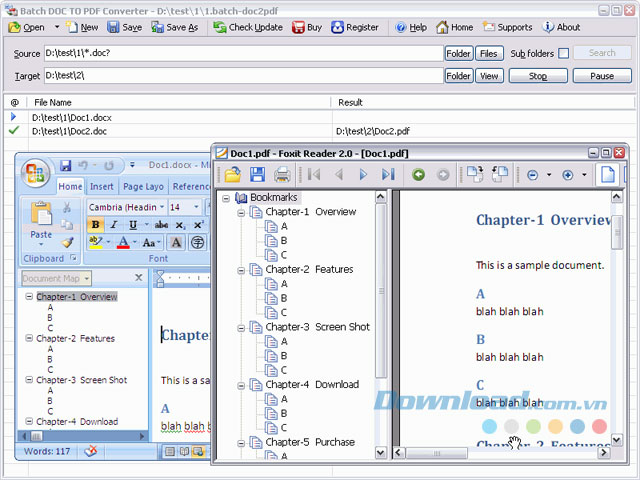Switch to the Home tab in Word
Screen dimensions: 640x480
click(x=70, y=187)
